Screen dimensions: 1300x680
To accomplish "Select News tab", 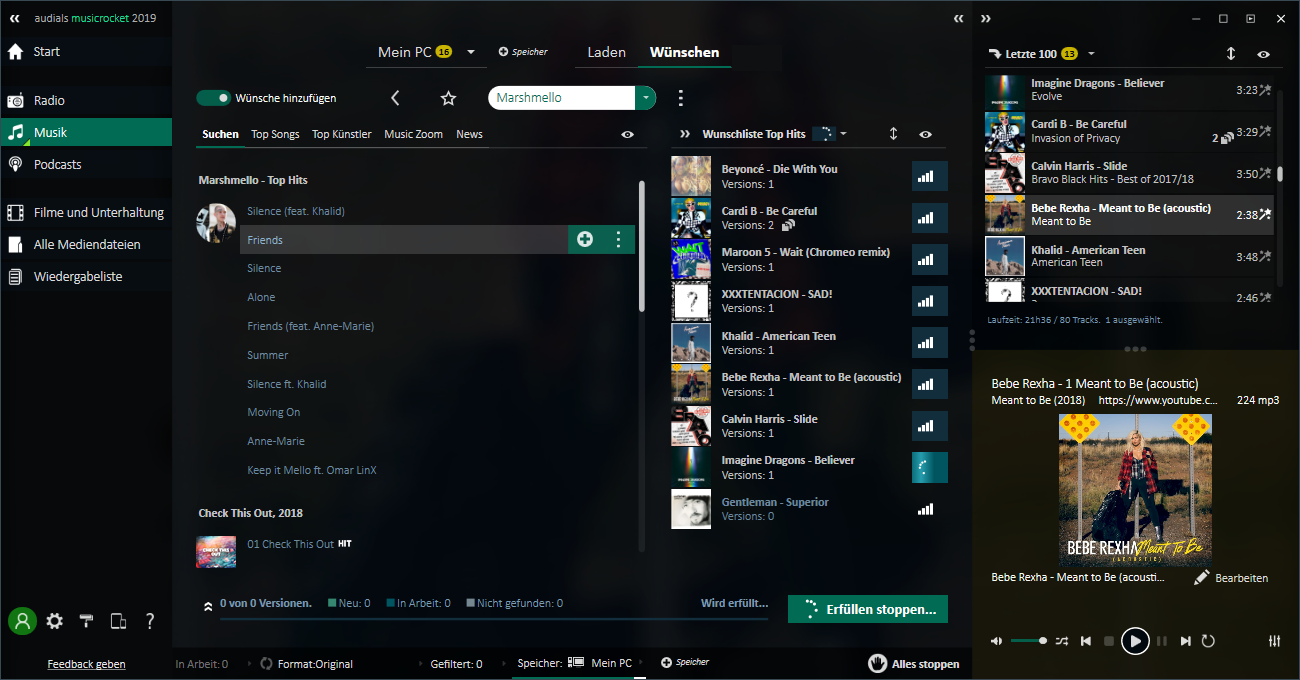I will pyautogui.click(x=469, y=134).
